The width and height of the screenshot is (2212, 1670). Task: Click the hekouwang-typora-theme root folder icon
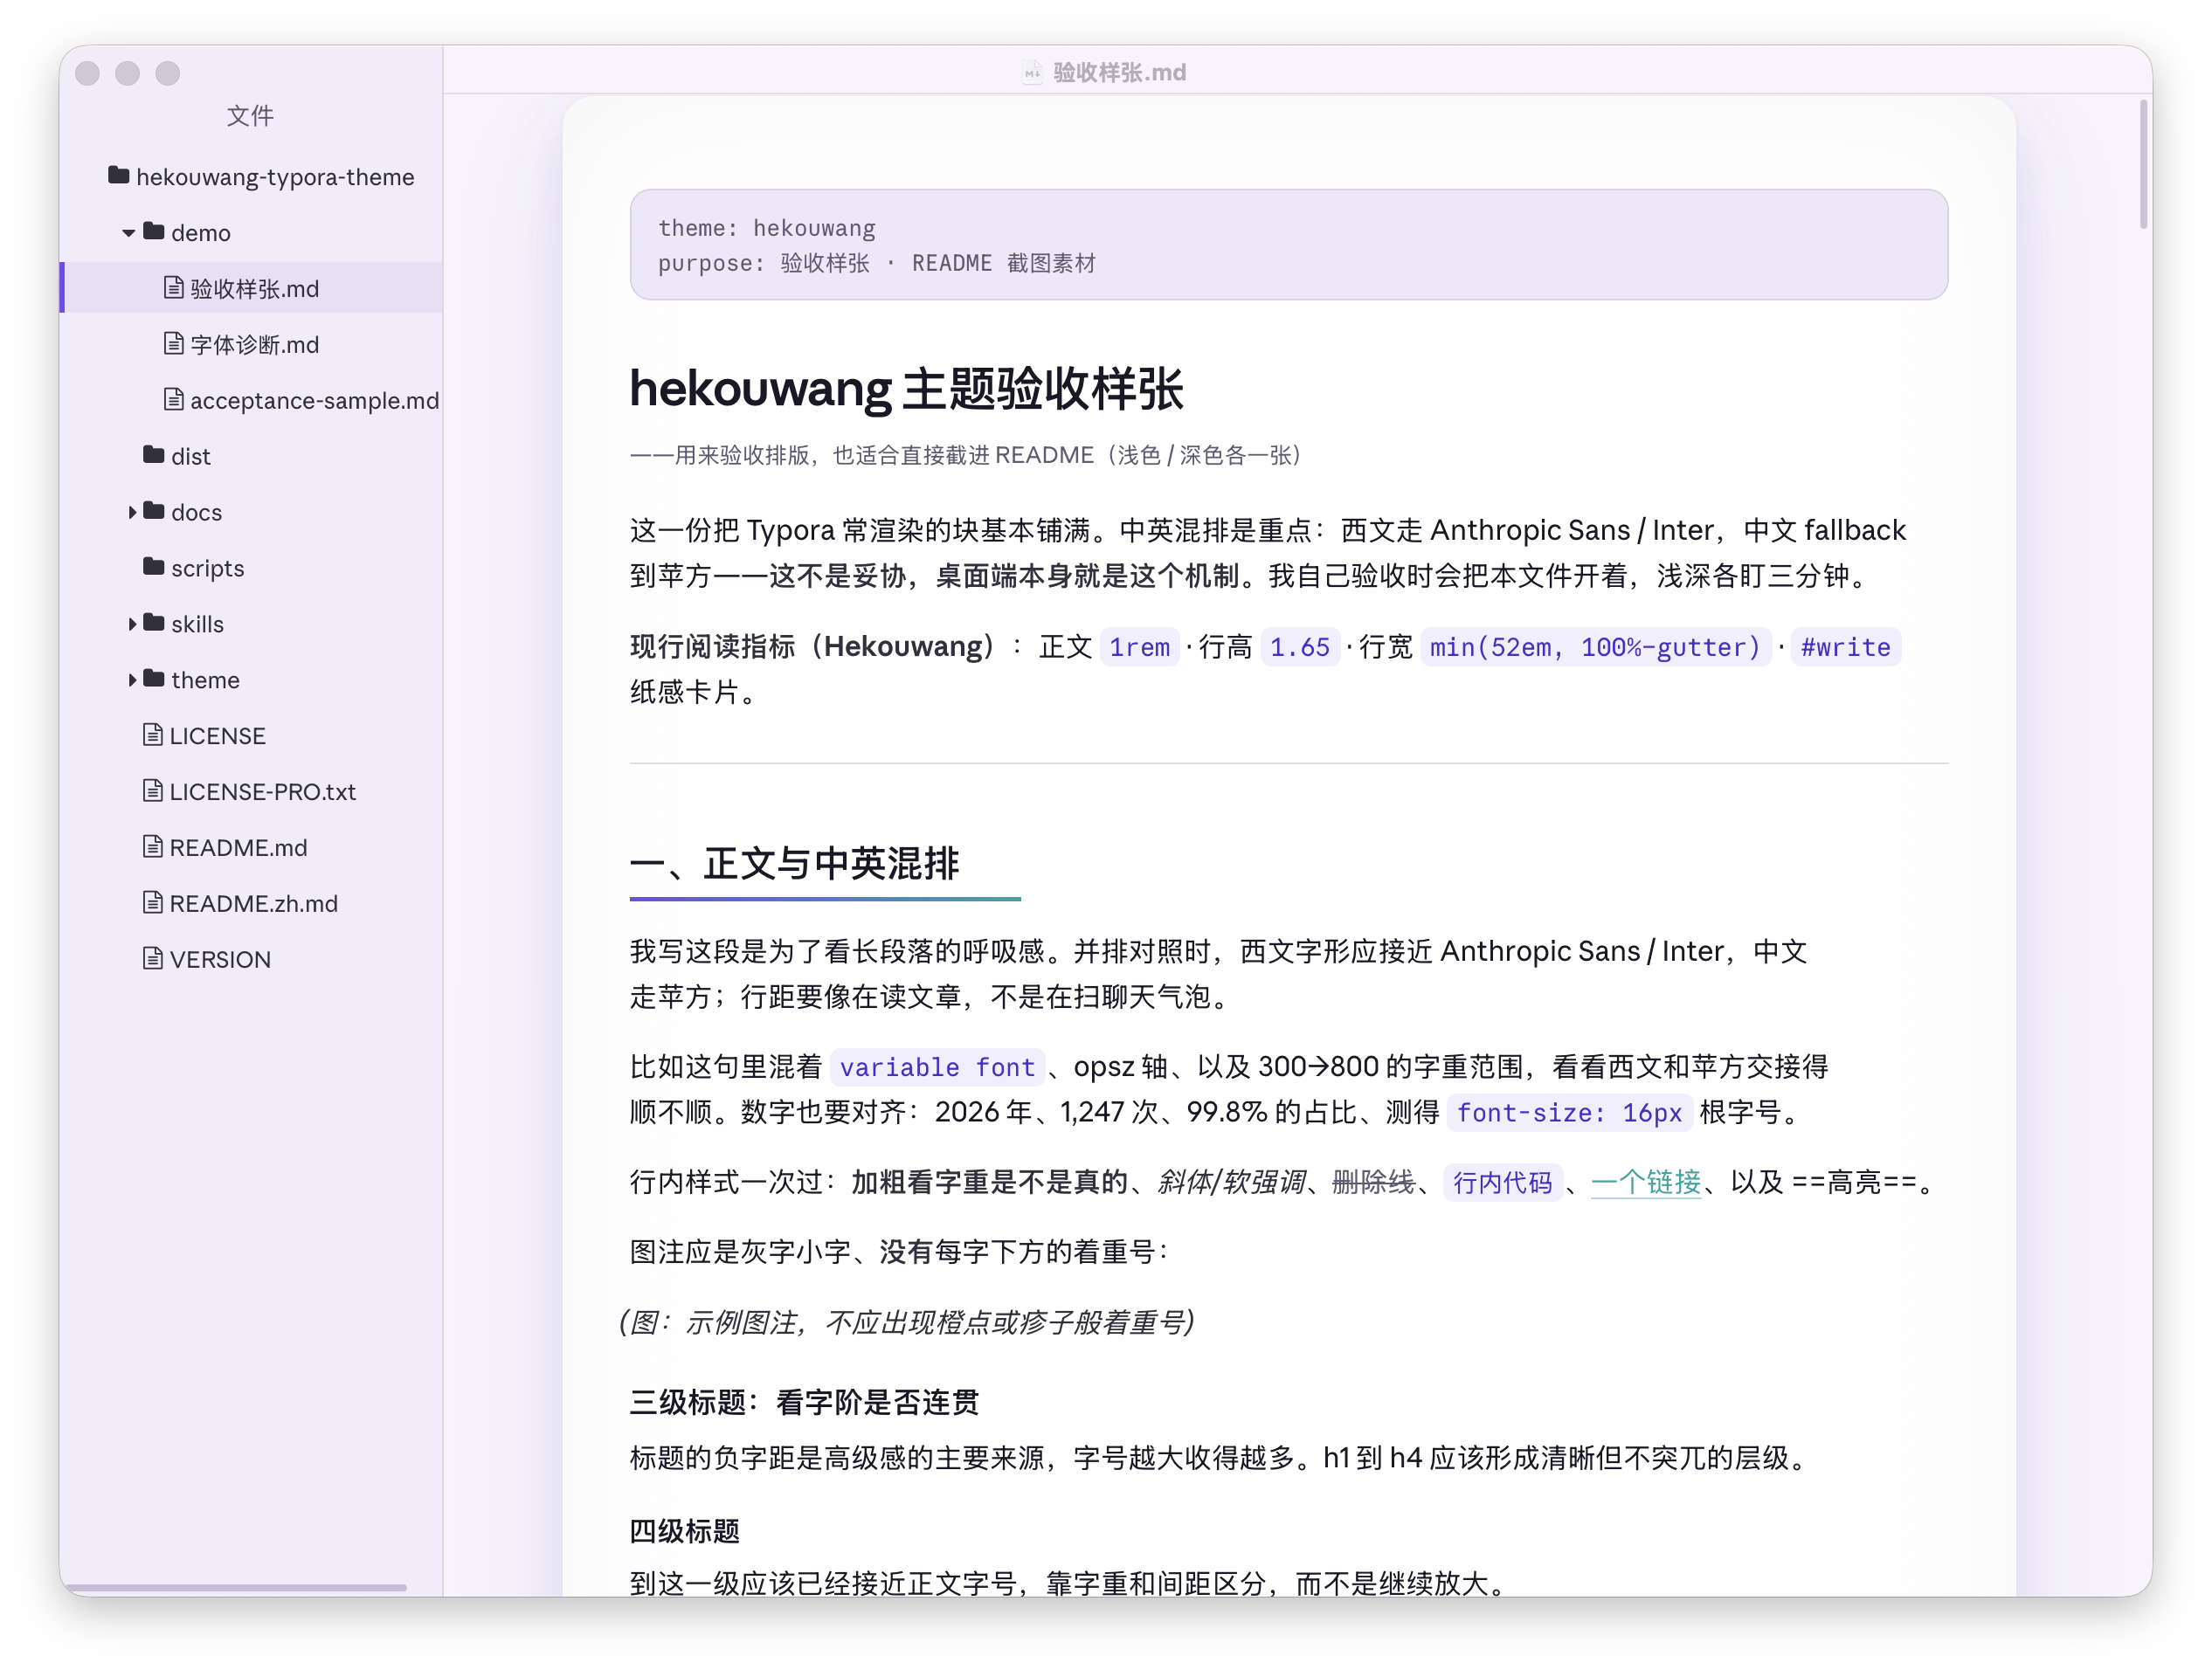point(119,176)
